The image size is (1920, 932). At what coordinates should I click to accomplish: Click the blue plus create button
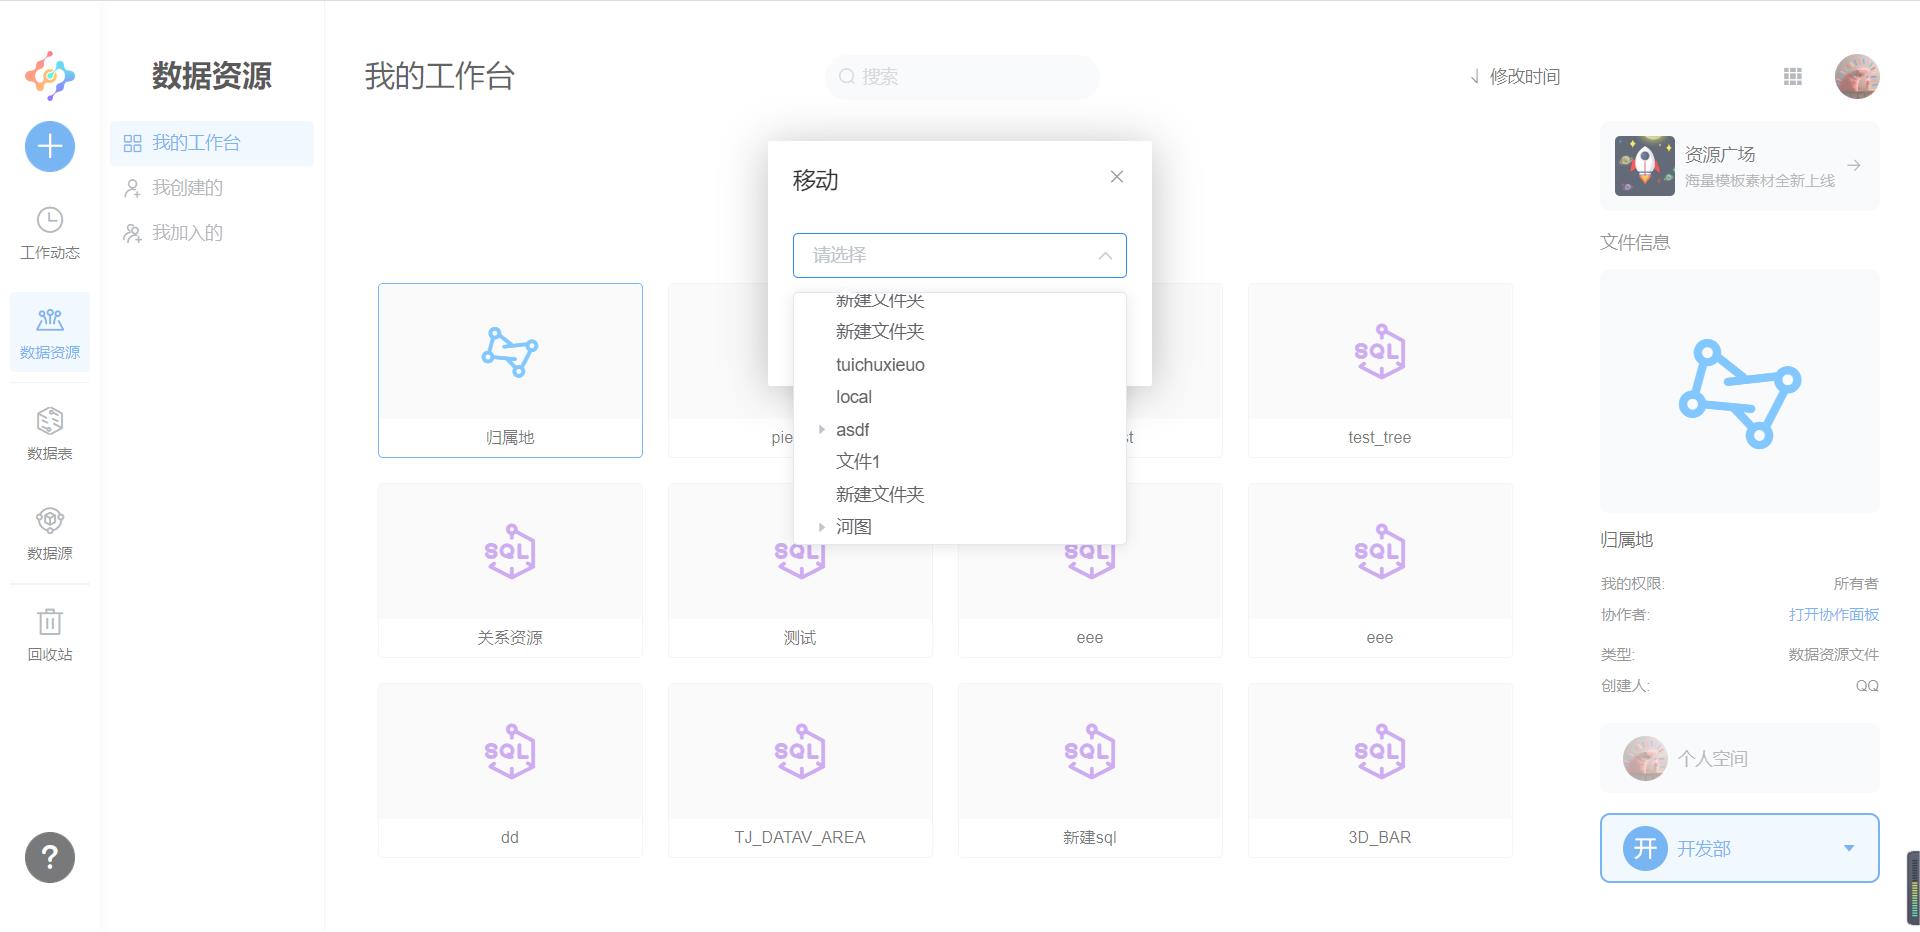50,147
